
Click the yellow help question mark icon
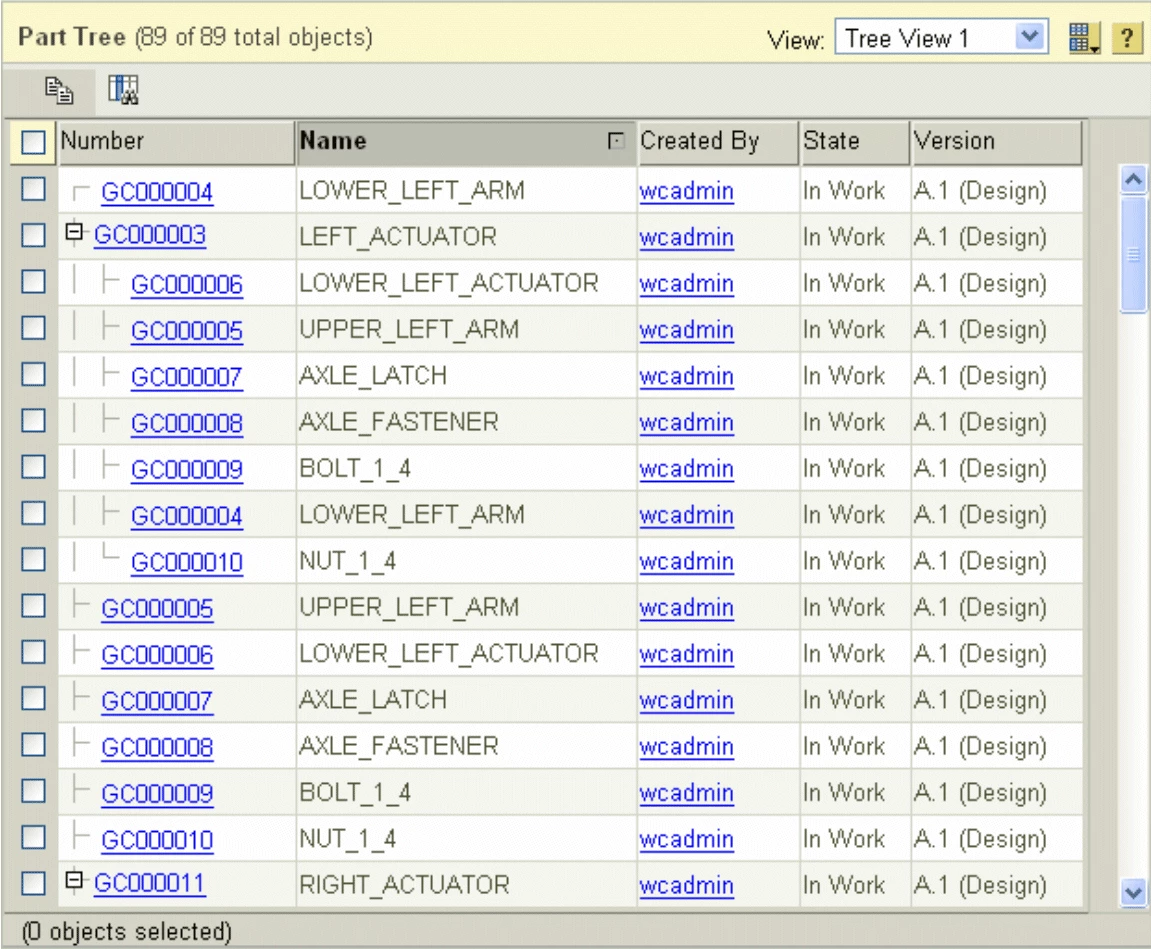coord(1127,38)
